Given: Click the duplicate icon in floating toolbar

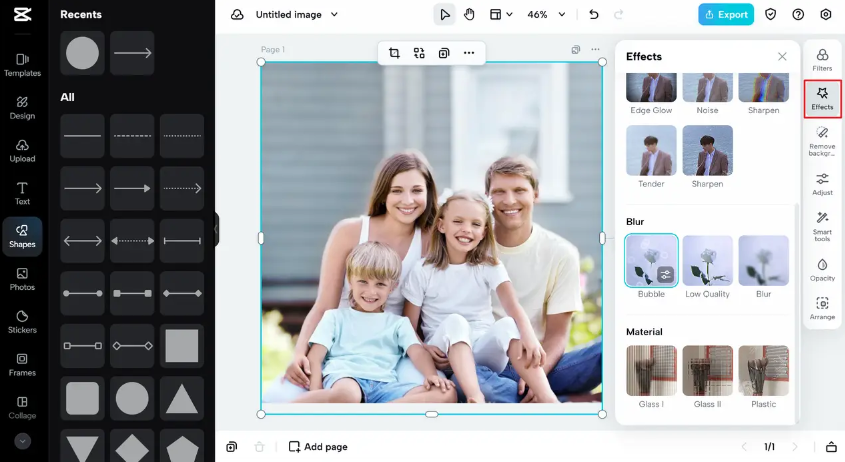Looking at the screenshot, I should pos(444,53).
